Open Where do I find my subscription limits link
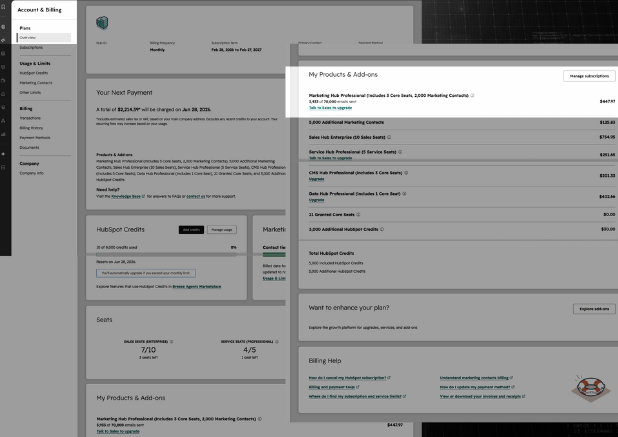This screenshot has width=618, height=437. pos(355,396)
